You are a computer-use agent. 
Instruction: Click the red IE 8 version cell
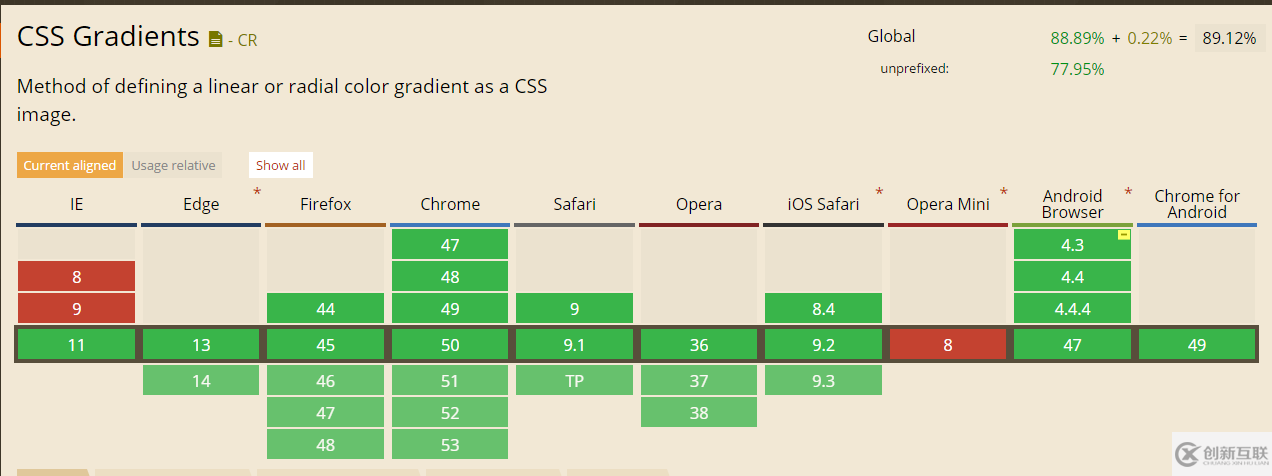pyautogui.click(x=77, y=277)
